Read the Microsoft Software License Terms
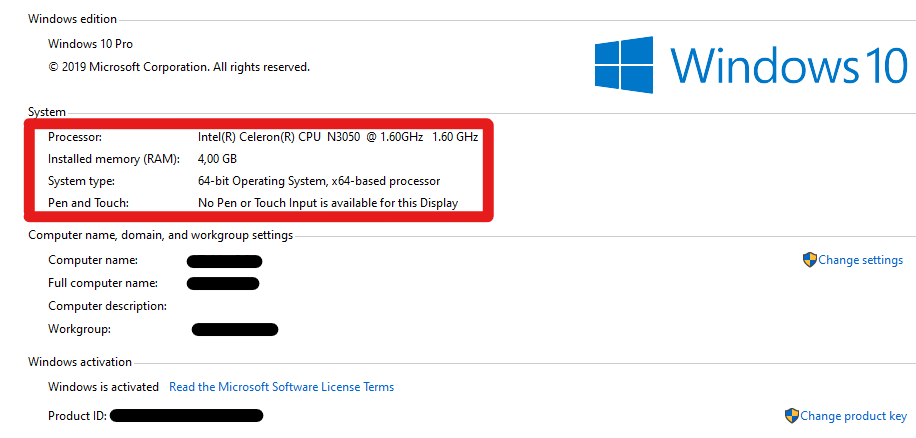The width and height of the screenshot is (916, 438). pyautogui.click(x=281, y=387)
